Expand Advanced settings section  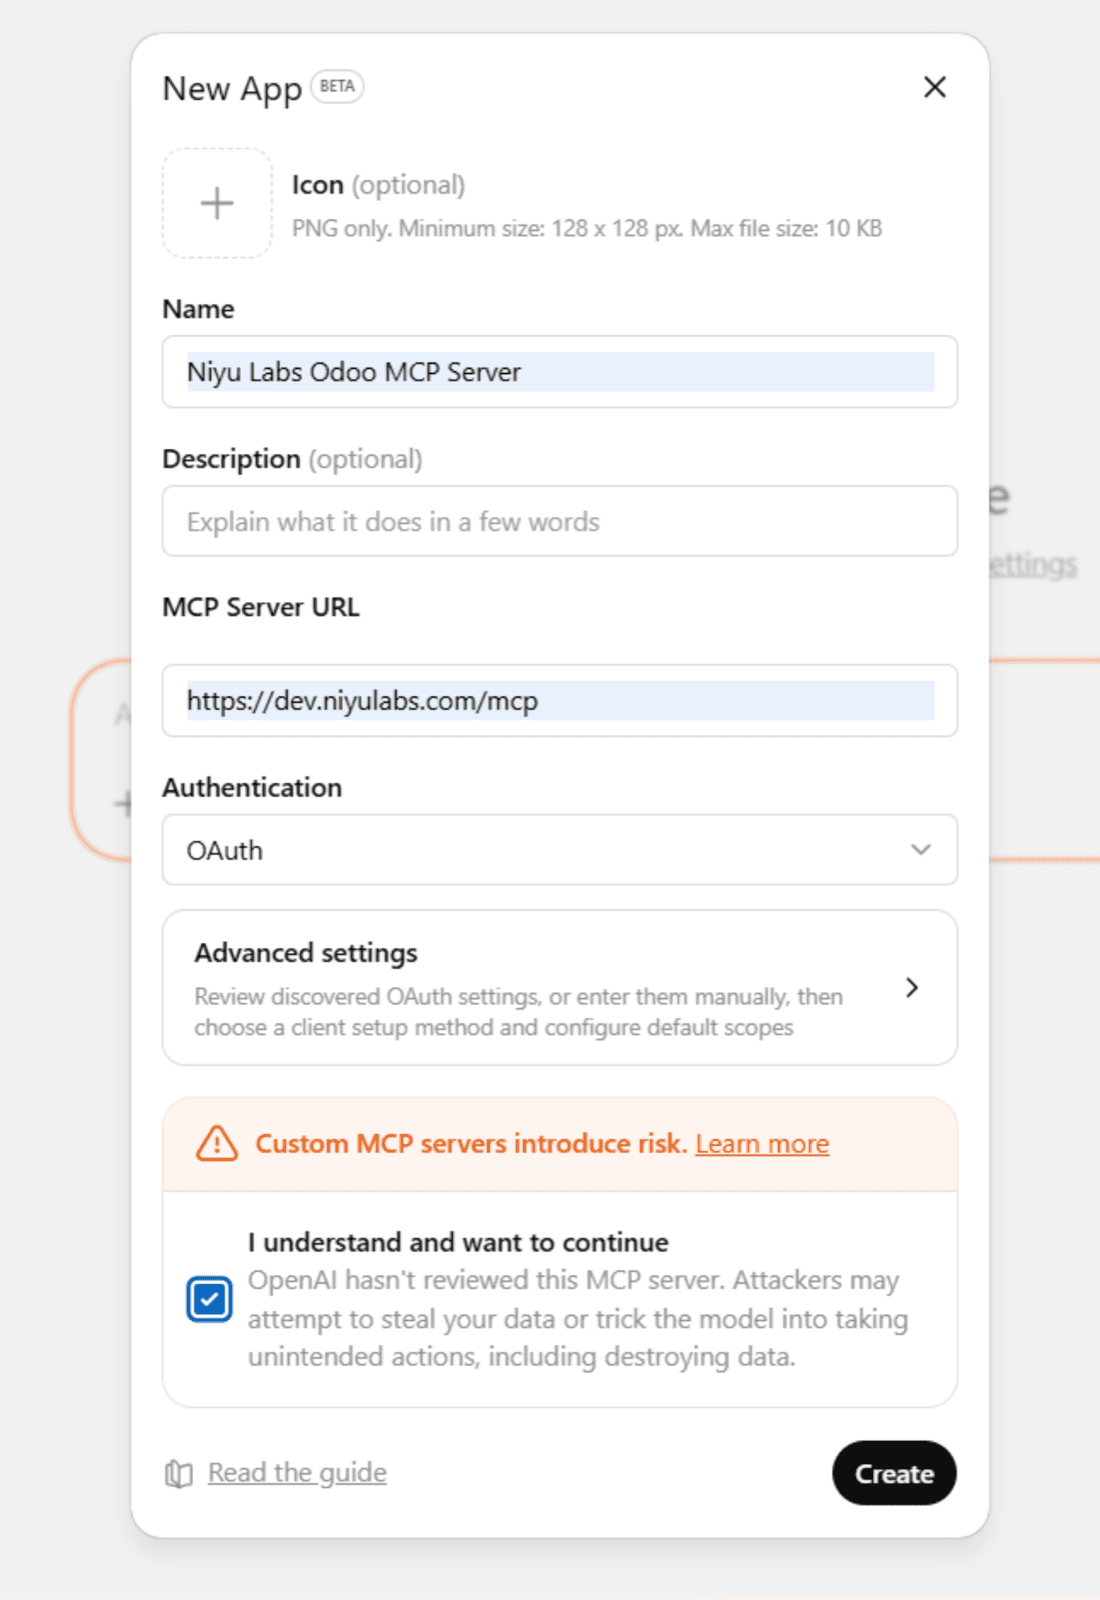pyautogui.click(x=560, y=987)
